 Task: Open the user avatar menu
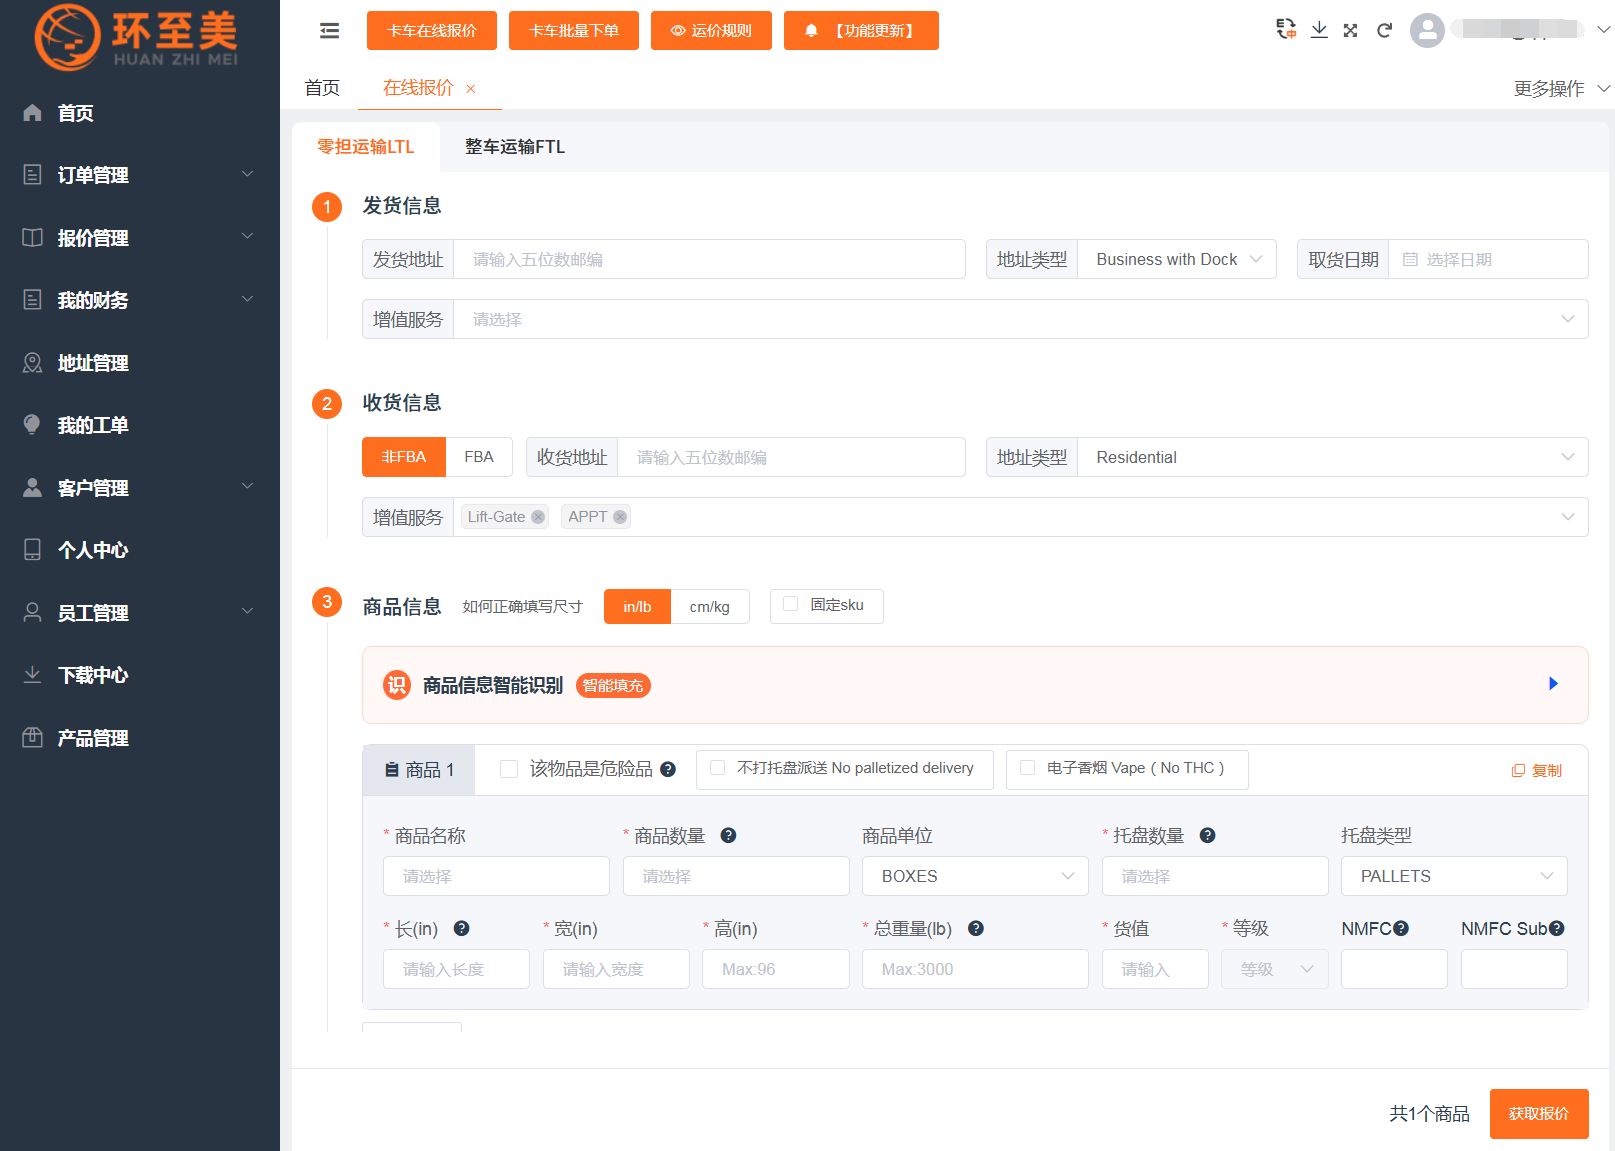click(1427, 30)
